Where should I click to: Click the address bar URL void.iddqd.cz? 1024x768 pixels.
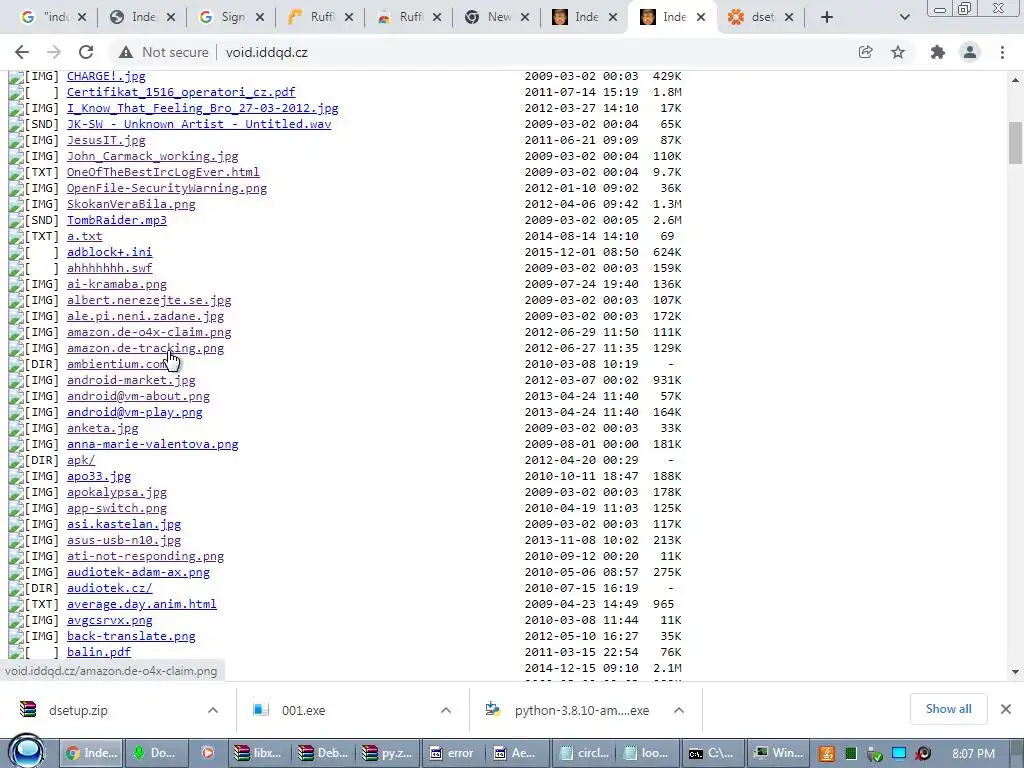pos(266,52)
